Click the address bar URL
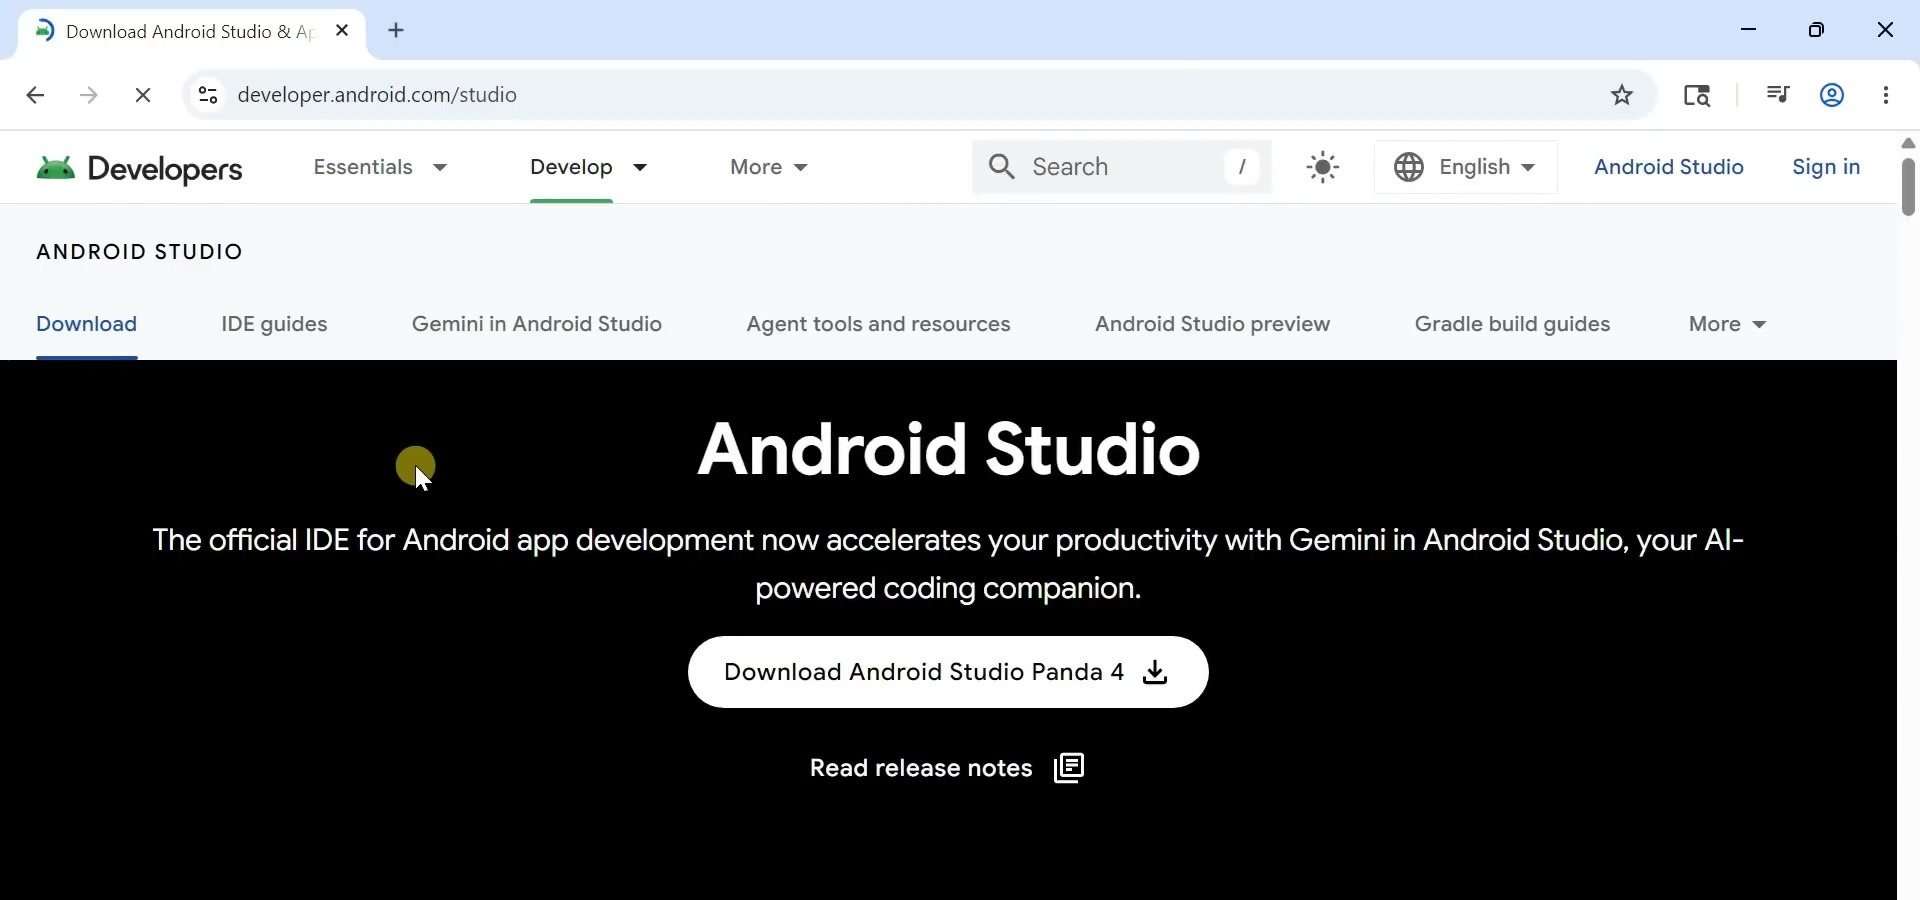This screenshot has width=1920, height=900. [x=377, y=95]
